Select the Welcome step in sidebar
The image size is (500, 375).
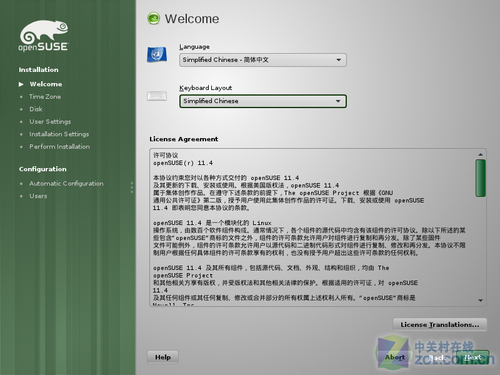tap(46, 84)
